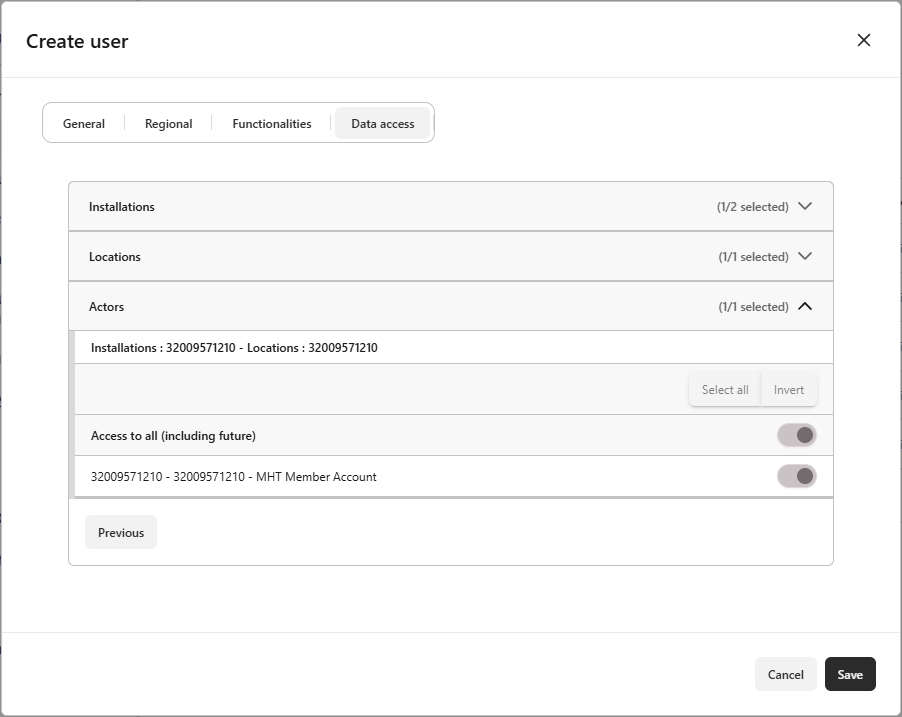
Task: Toggle Access to all (including future)
Action: click(797, 435)
